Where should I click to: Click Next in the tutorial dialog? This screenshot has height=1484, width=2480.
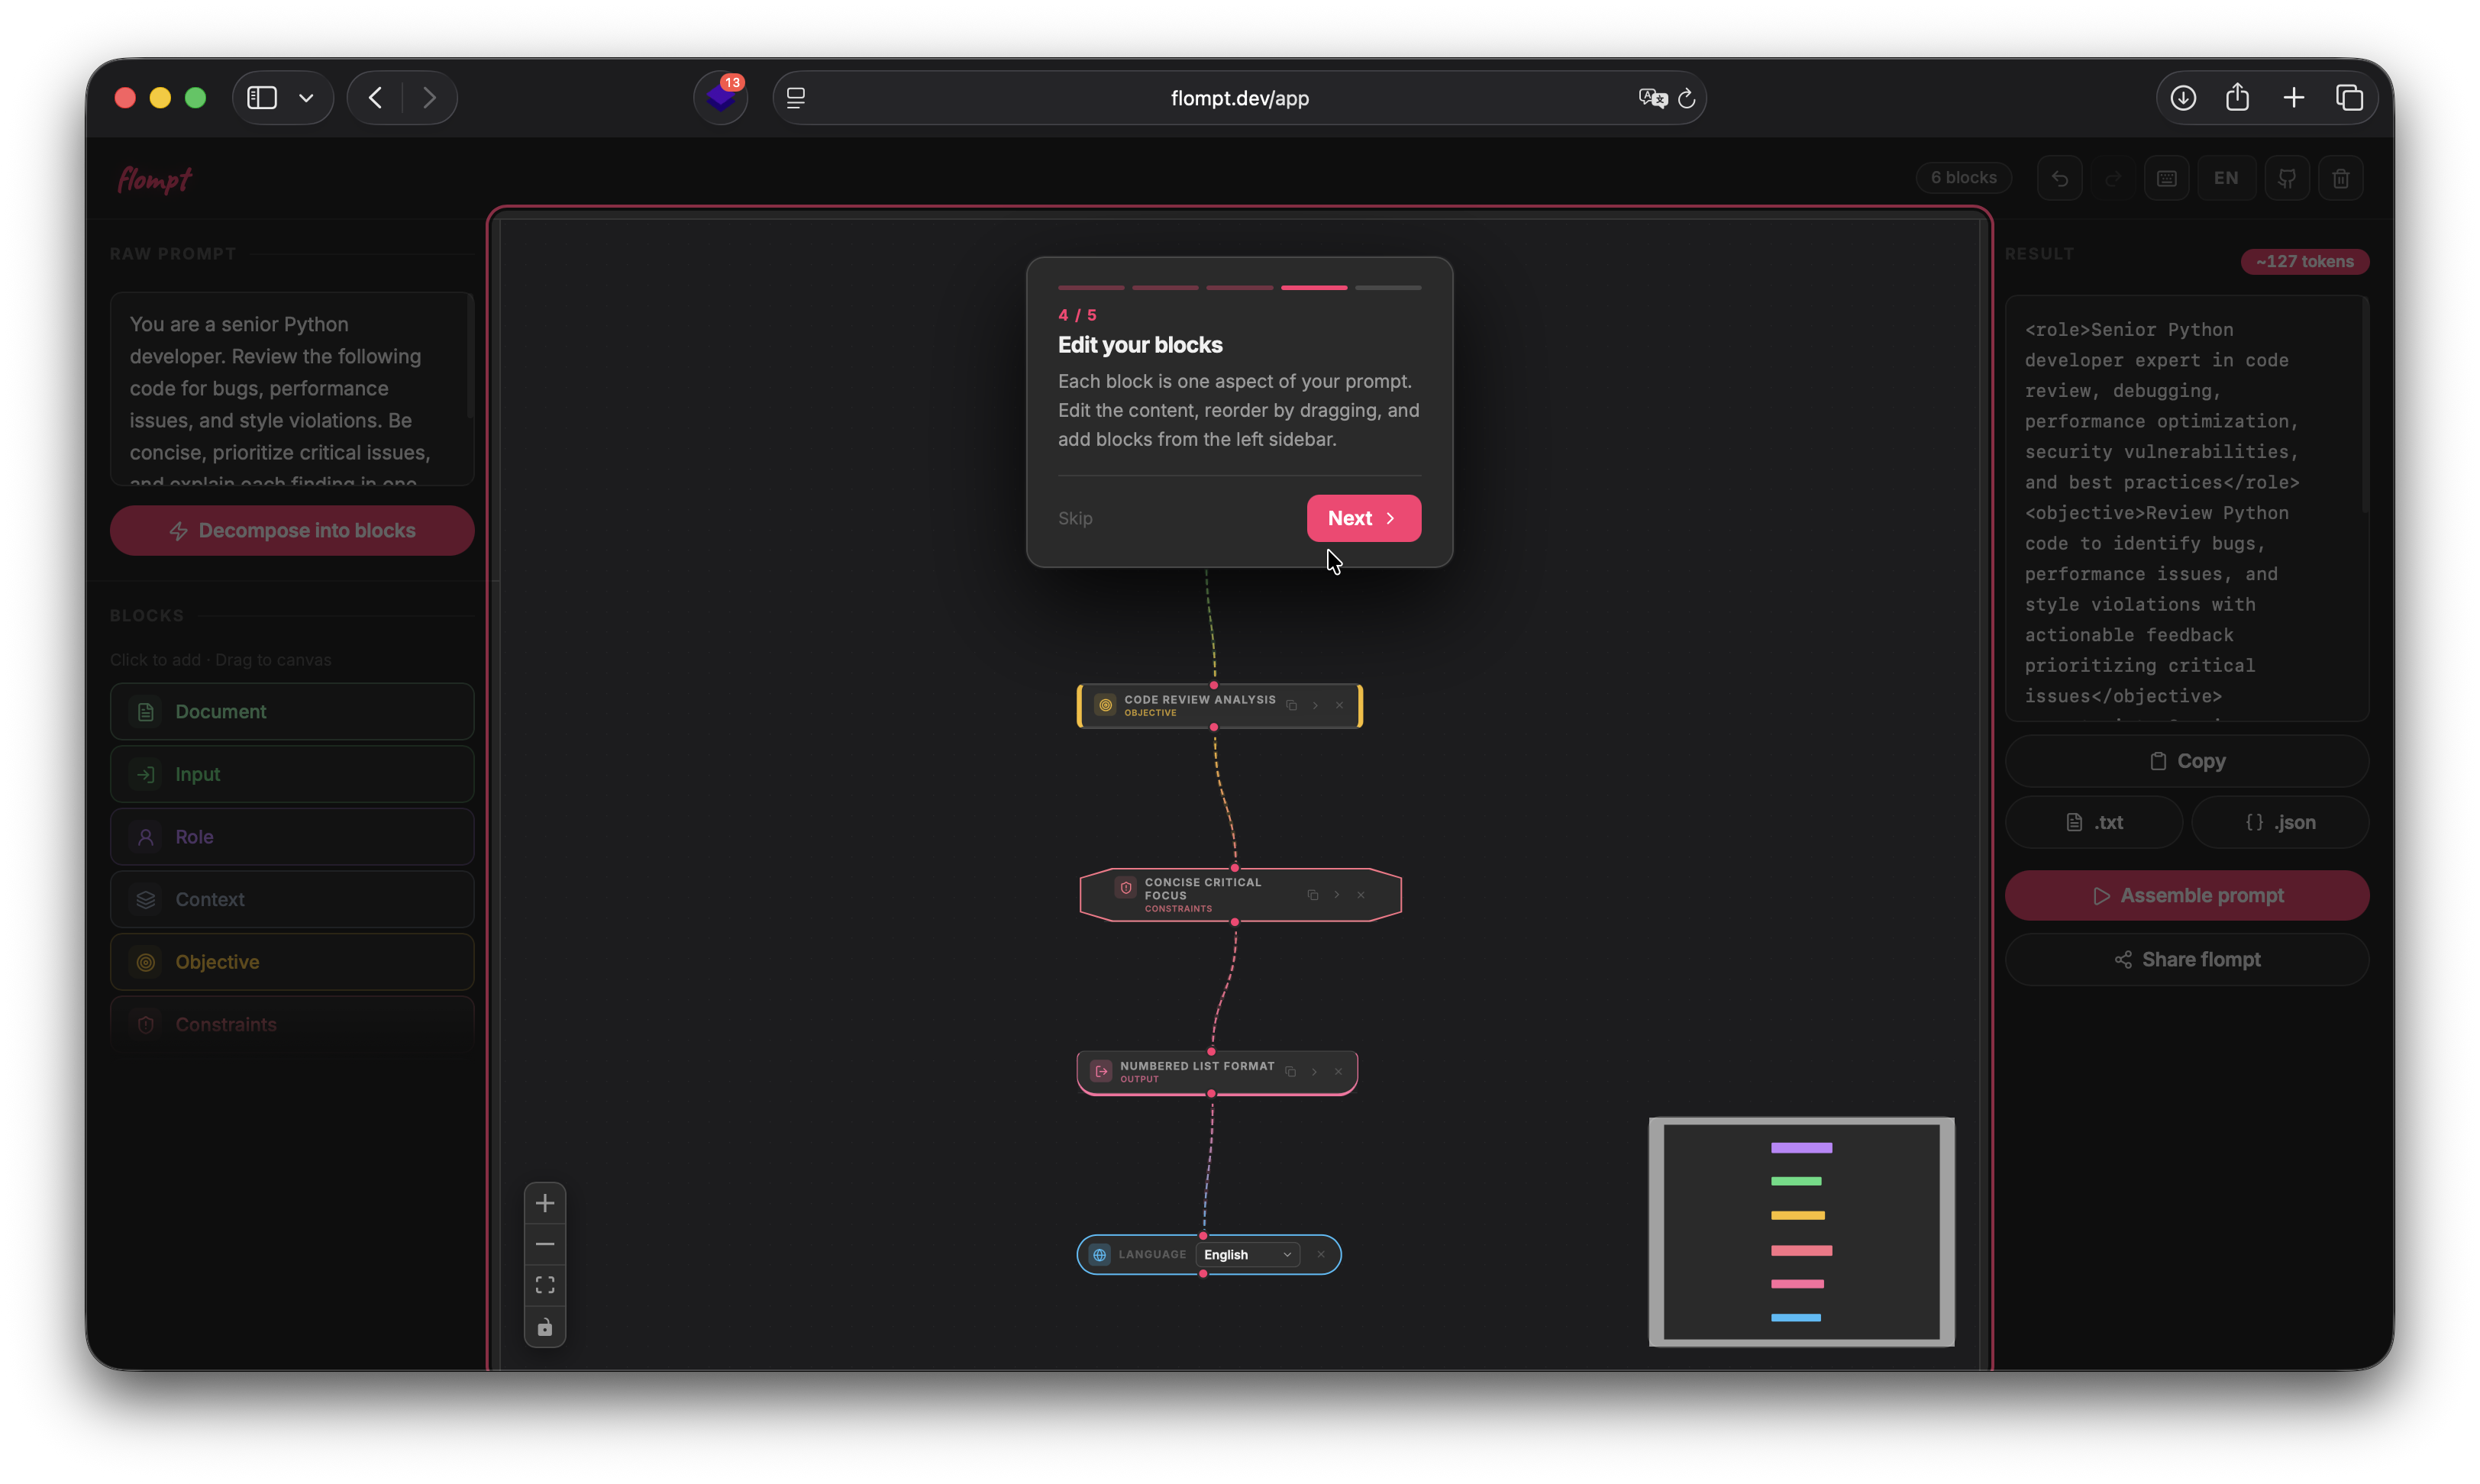coord(1363,518)
